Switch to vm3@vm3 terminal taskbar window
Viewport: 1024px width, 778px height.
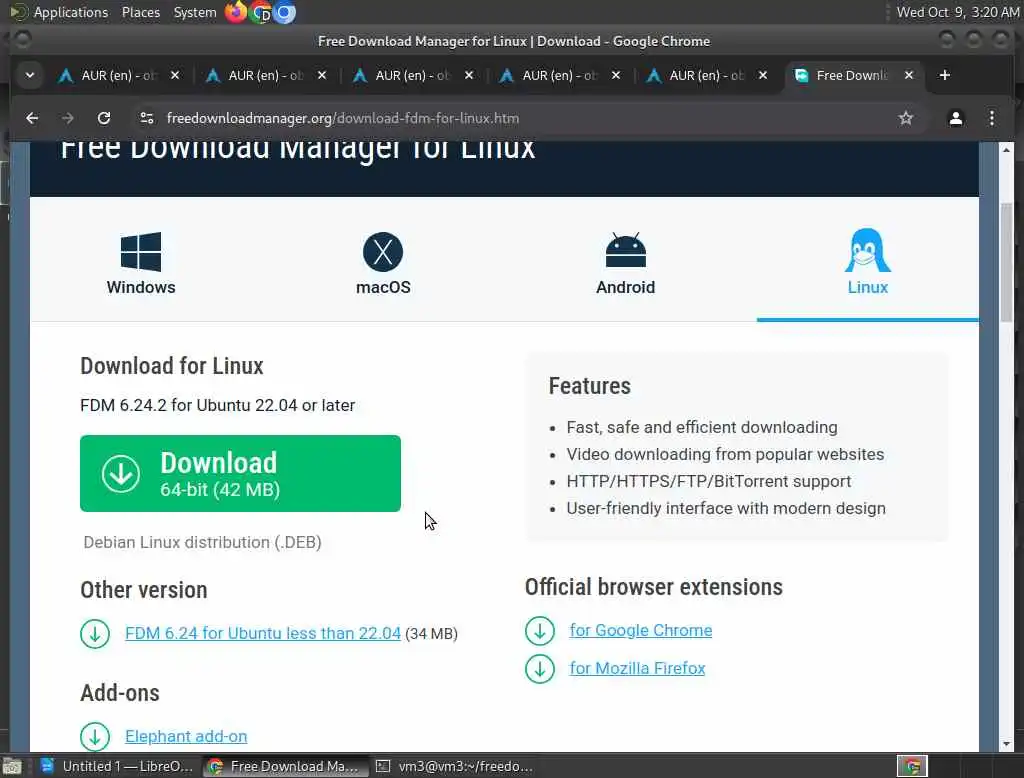coord(455,766)
